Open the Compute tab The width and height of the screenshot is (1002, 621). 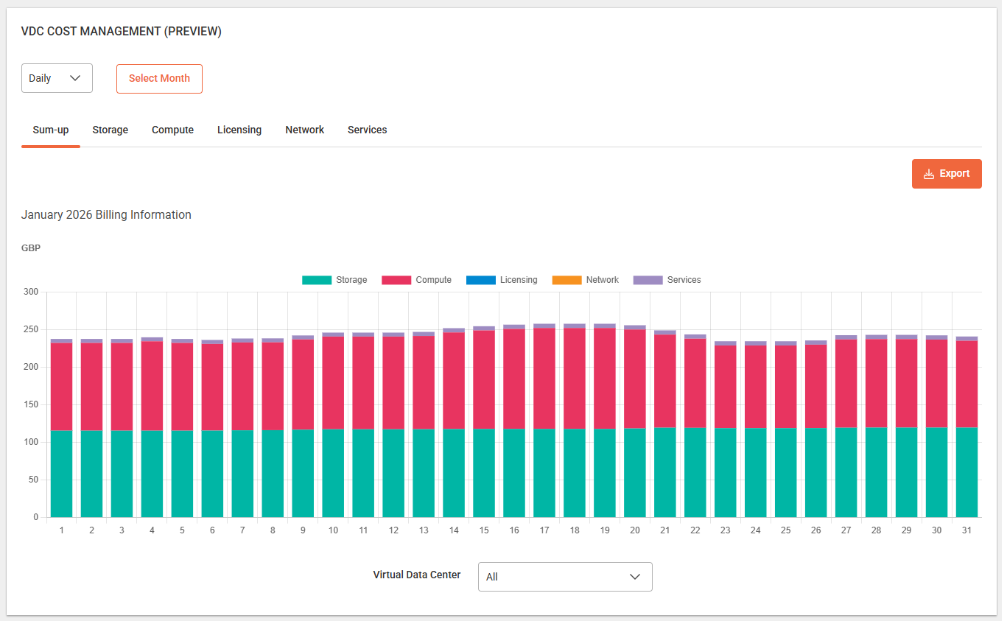click(x=172, y=130)
